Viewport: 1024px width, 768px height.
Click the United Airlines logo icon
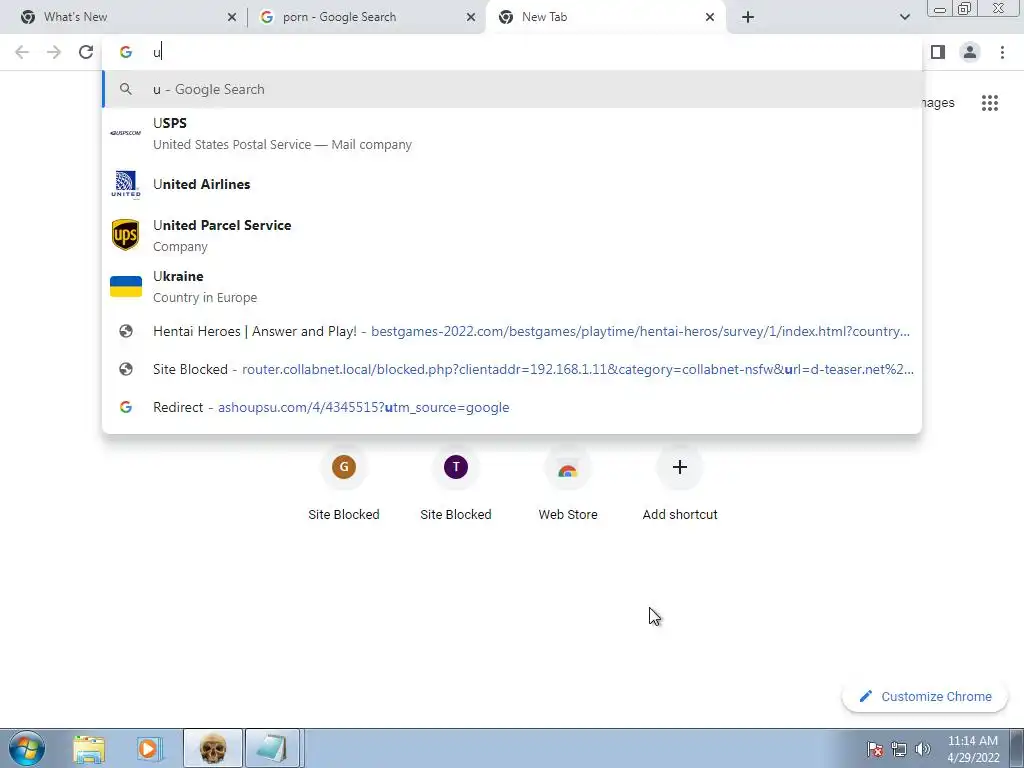(x=125, y=184)
